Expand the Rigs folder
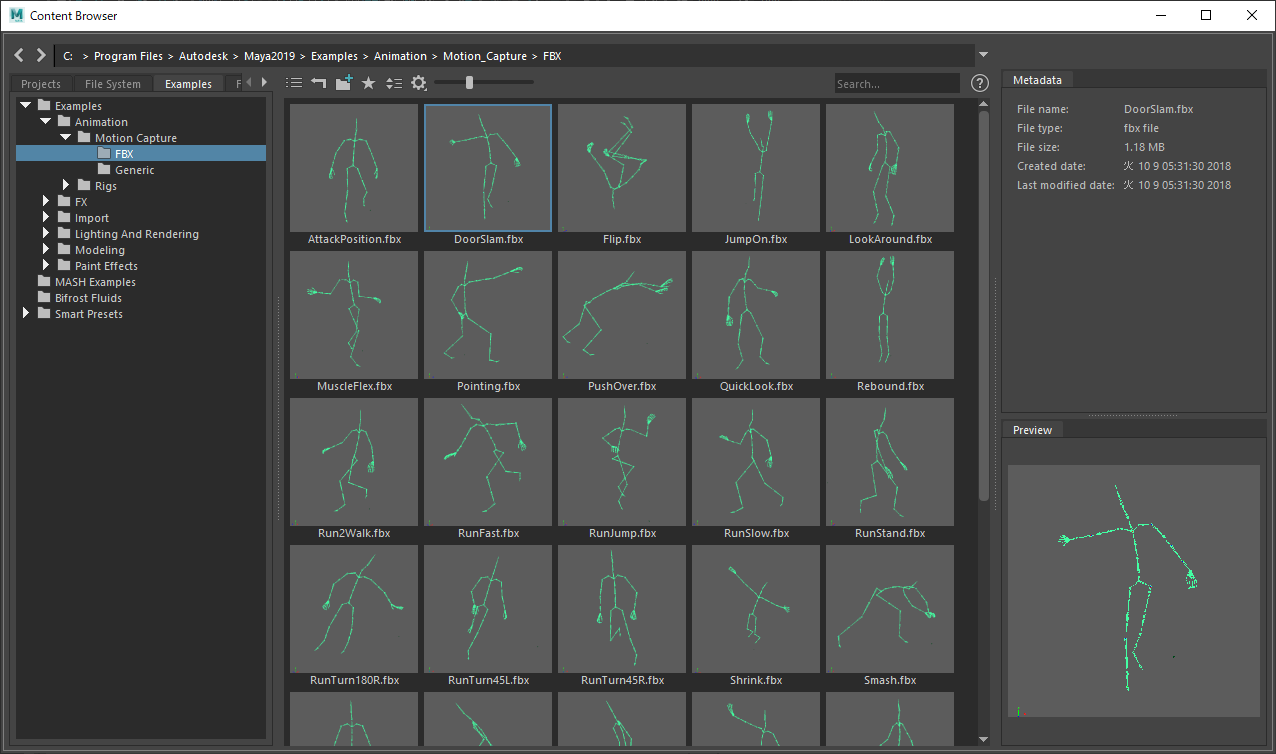1276x754 pixels. pyautogui.click(x=66, y=186)
